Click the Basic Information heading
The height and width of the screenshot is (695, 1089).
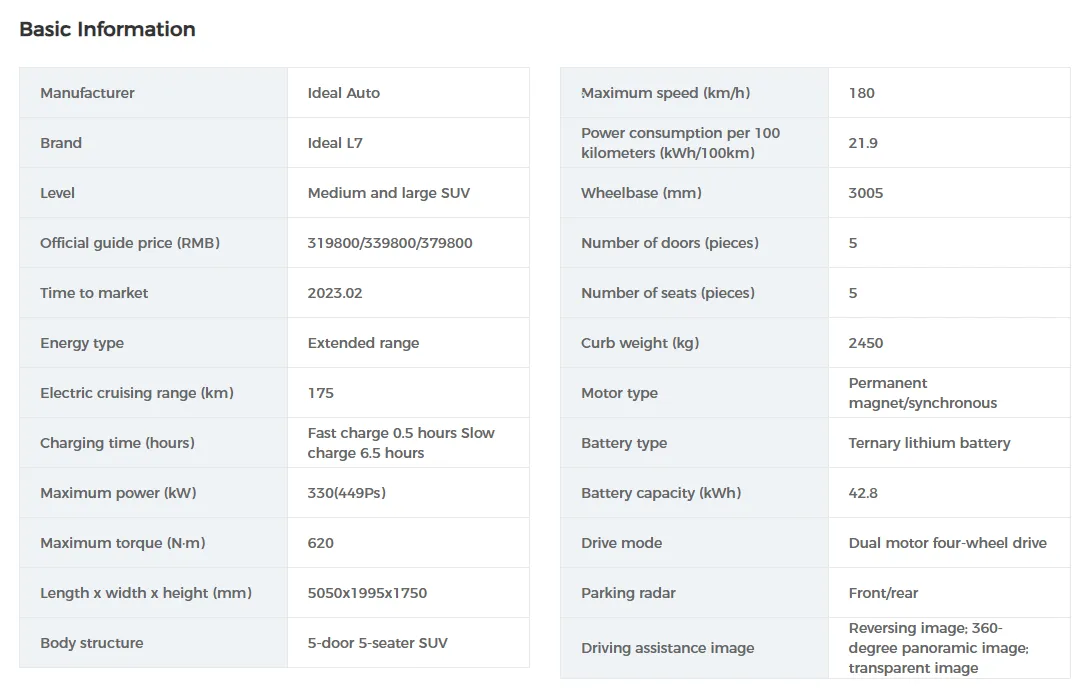(x=107, y=29)
